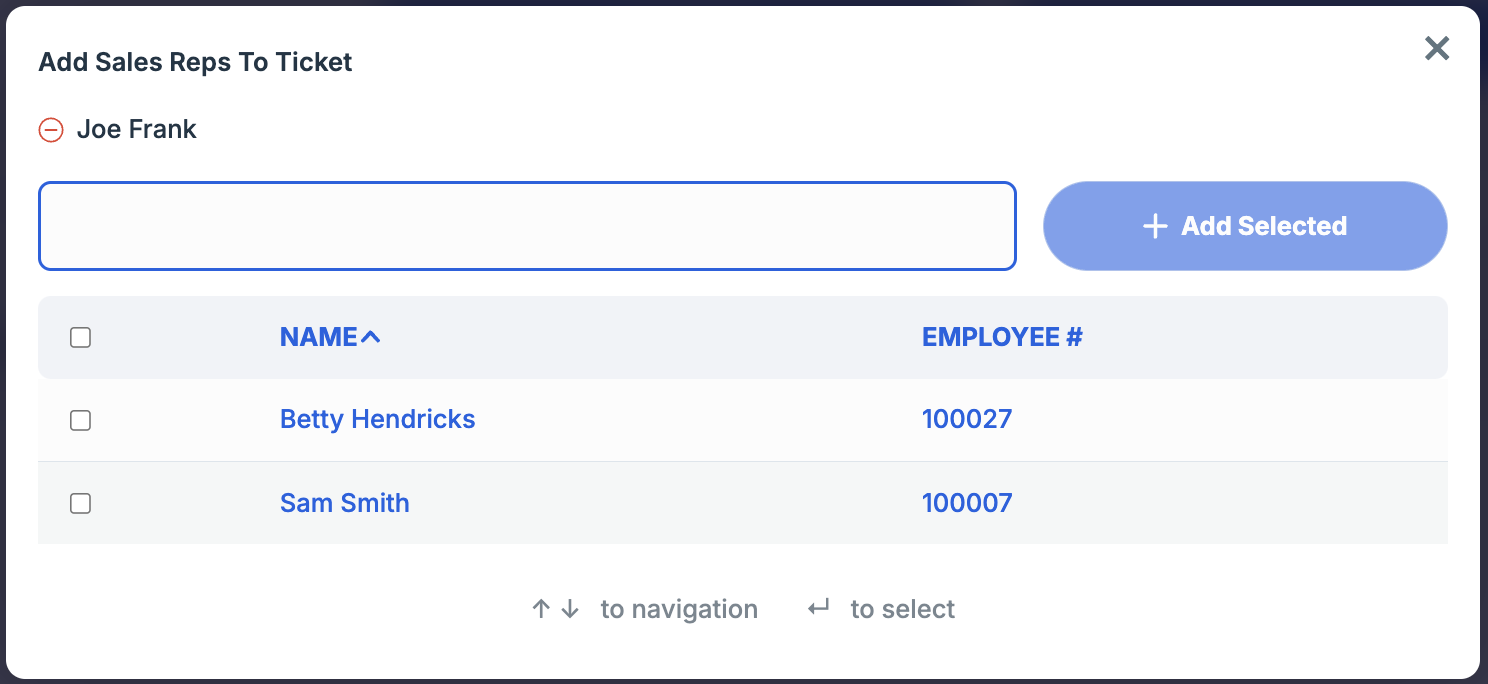Click the "to select" hint text
Screen dimensions: 1488x684
[903, 610]
